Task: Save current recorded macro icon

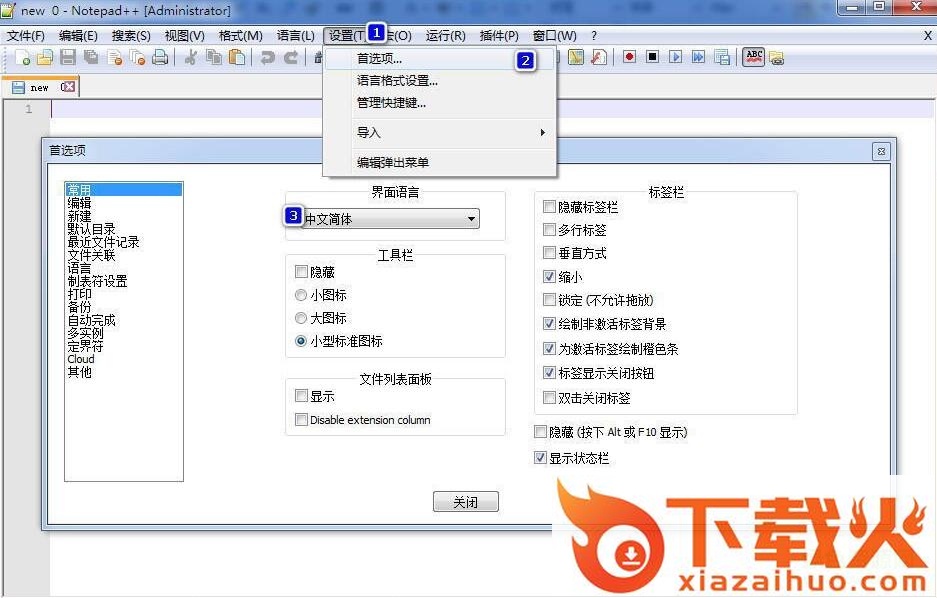Action: [722, 57]
